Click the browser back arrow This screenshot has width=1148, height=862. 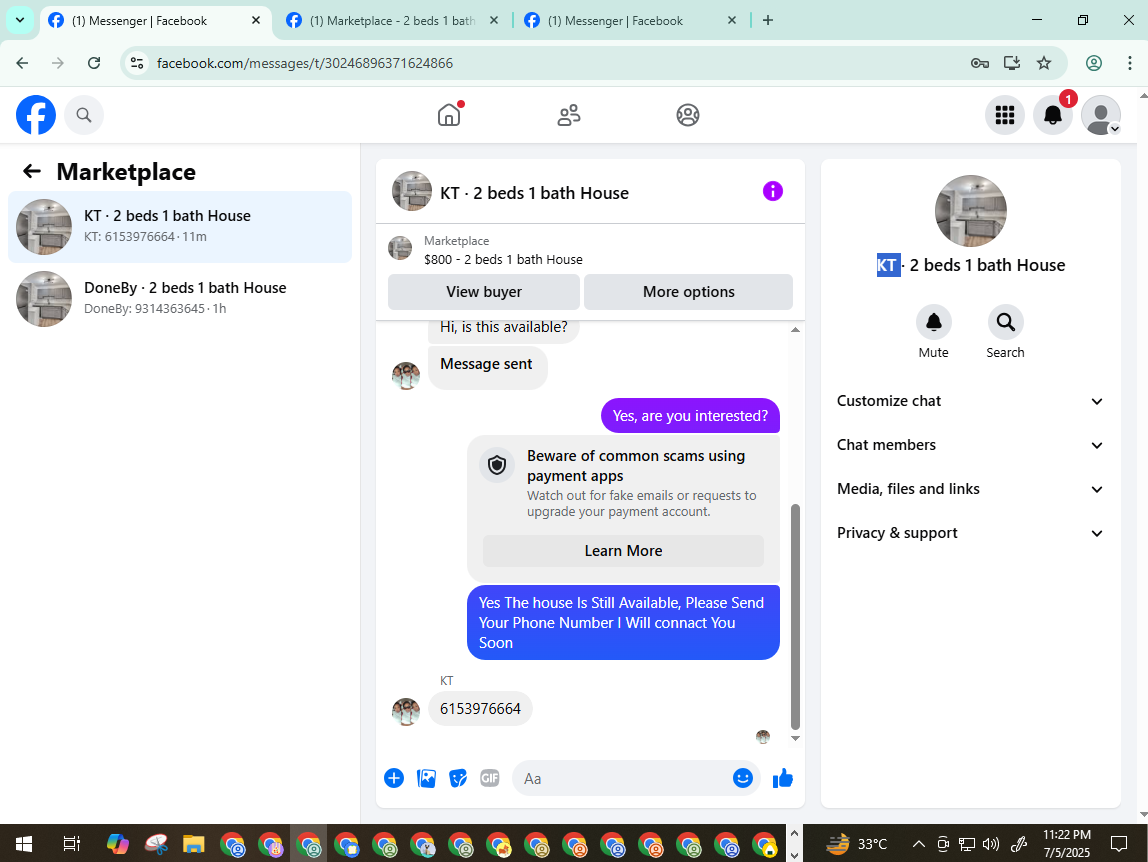point(22,63)
